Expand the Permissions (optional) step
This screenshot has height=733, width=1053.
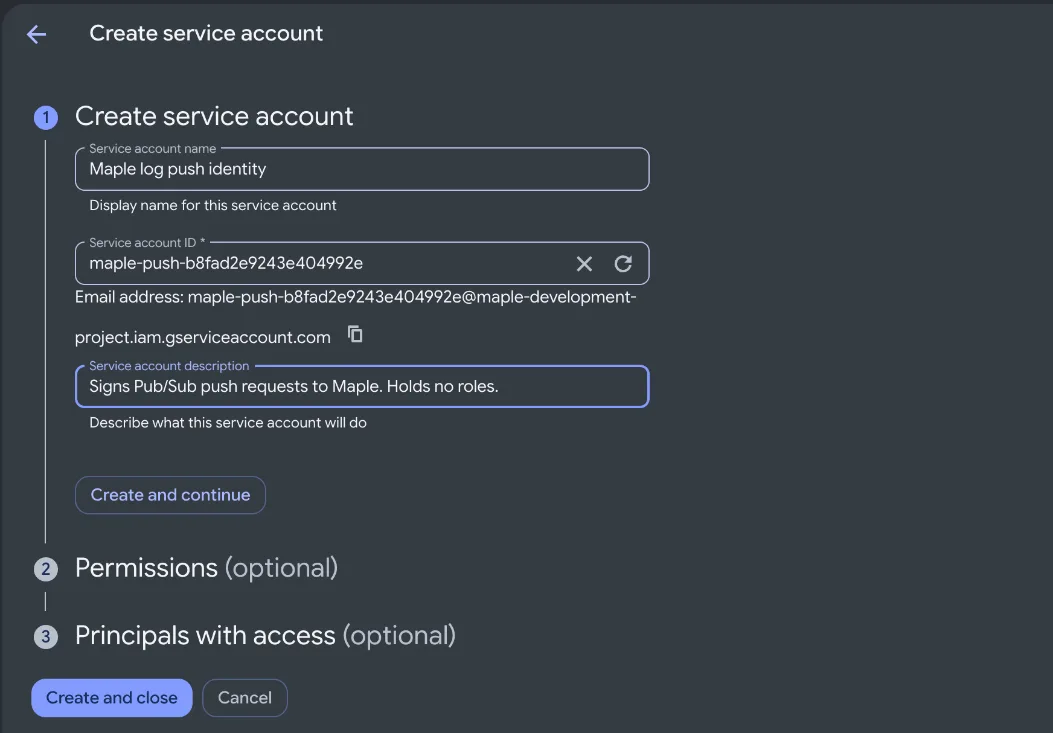[206, 568]
